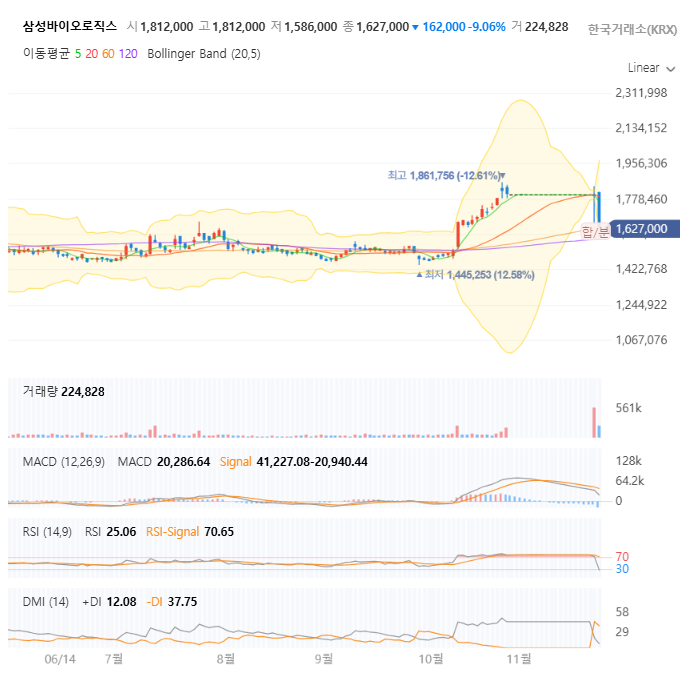Click the DMI (14) indicator label
680x697 pixels.
click(x=45, y=602)
